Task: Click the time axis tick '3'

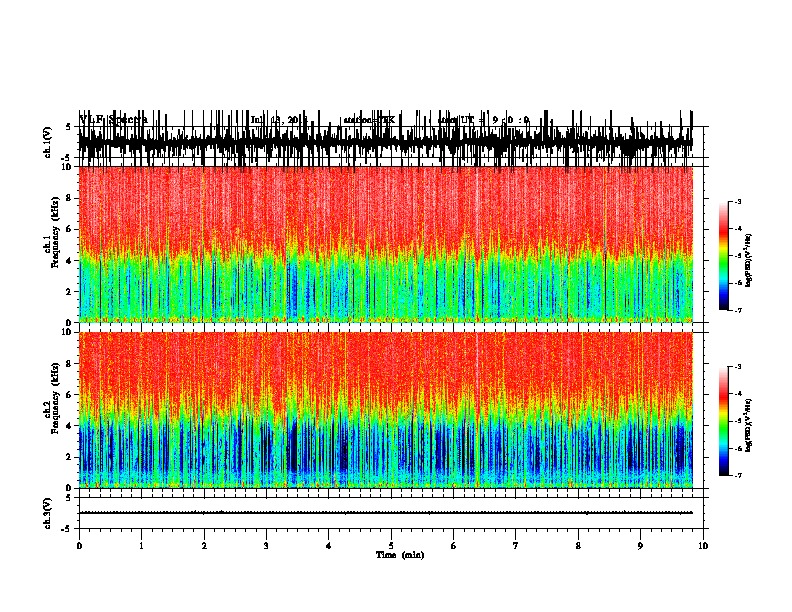Action: [266, 546]
